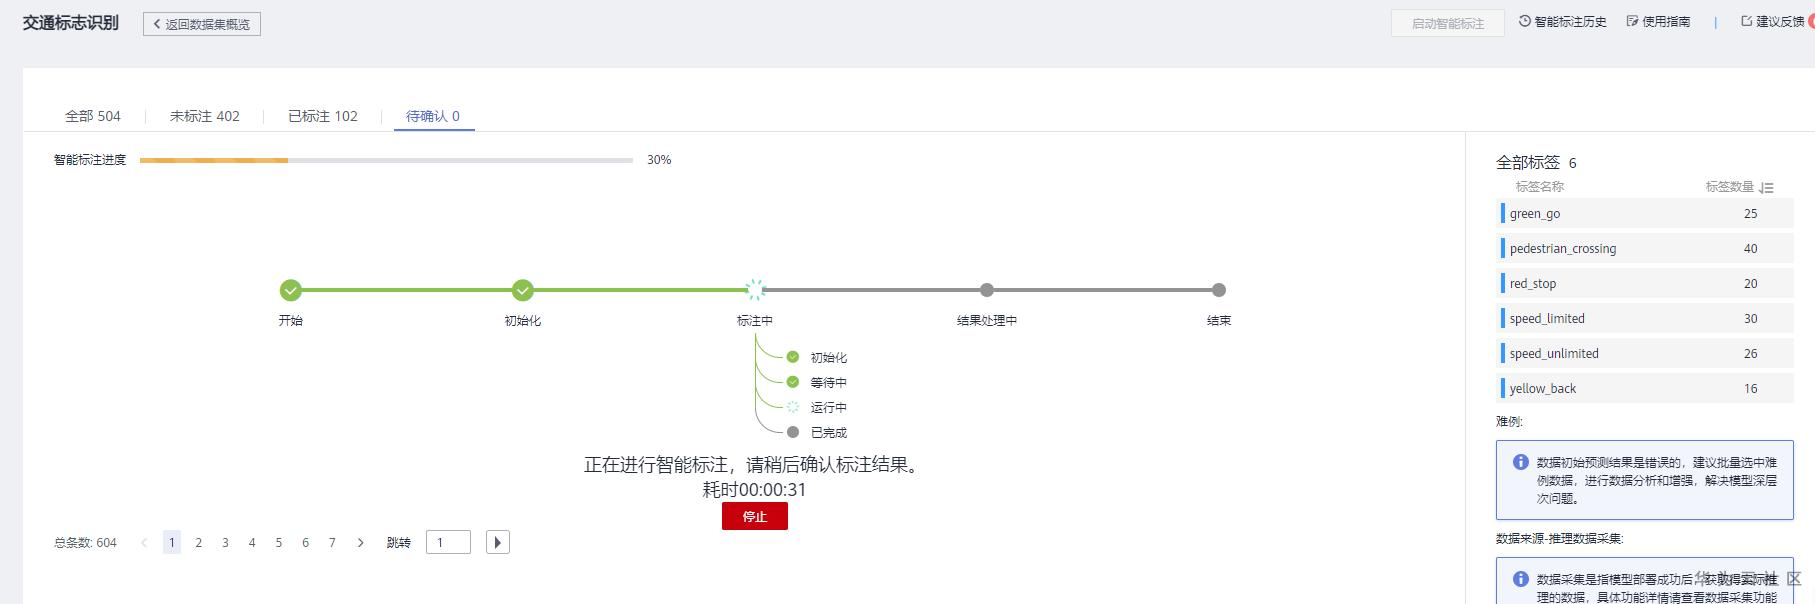
Task: Switch to the 未标注 402 tab
Action: point(205,116)
